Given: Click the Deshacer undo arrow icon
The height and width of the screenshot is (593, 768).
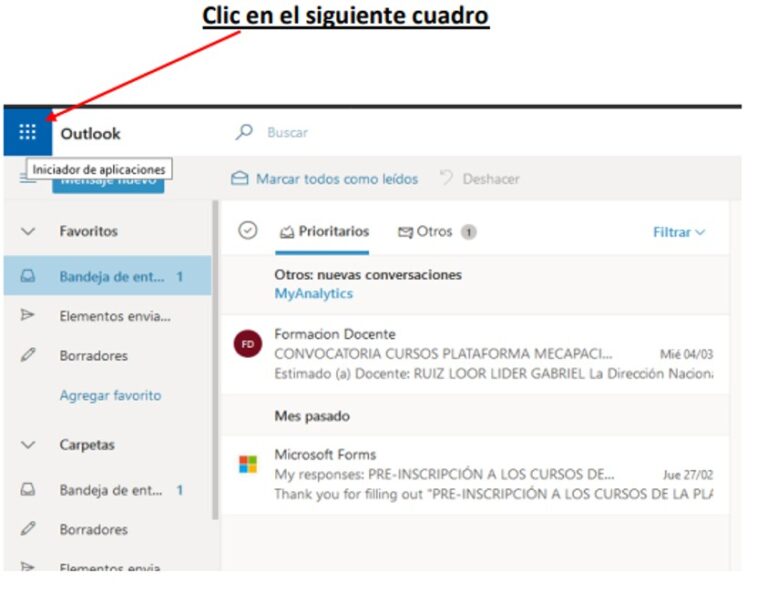Looking at the screenshot, I should (446, 177).
